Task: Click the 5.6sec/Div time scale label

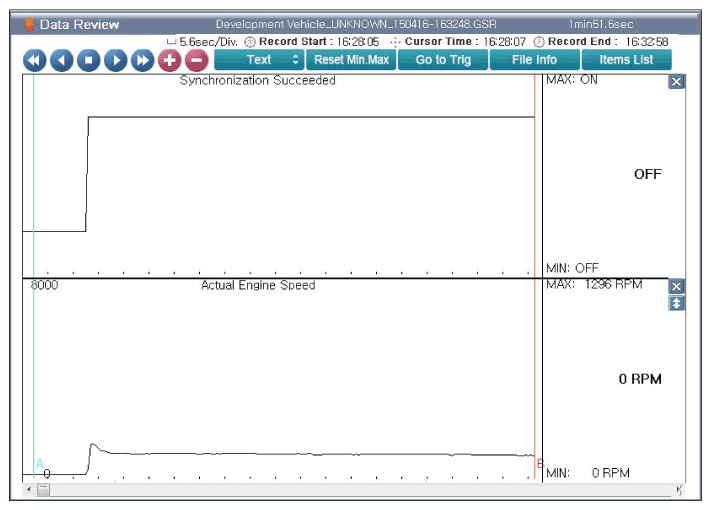Action: [208, 42]
